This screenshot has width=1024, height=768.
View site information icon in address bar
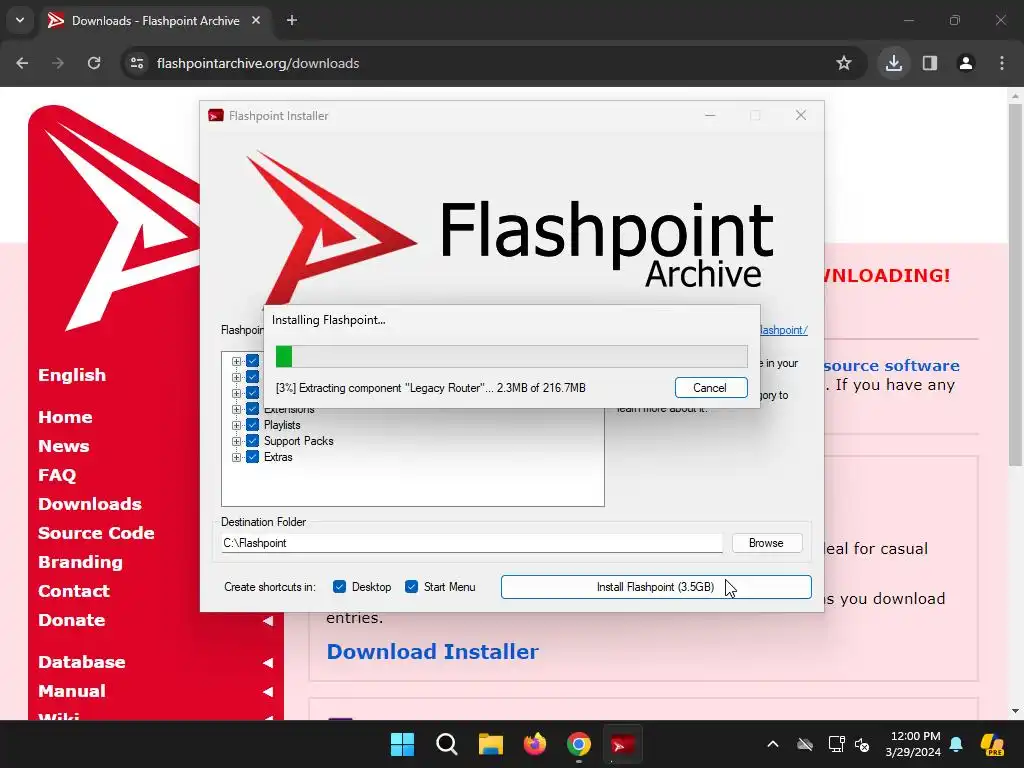(x=137, y=63)
